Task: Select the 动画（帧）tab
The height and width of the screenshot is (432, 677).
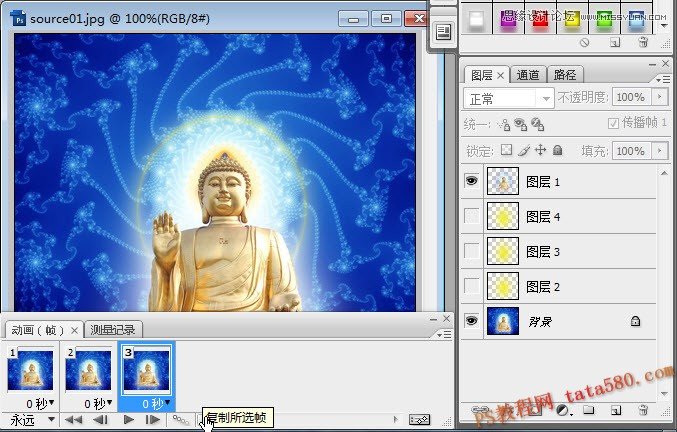Action: pos(37,331)
